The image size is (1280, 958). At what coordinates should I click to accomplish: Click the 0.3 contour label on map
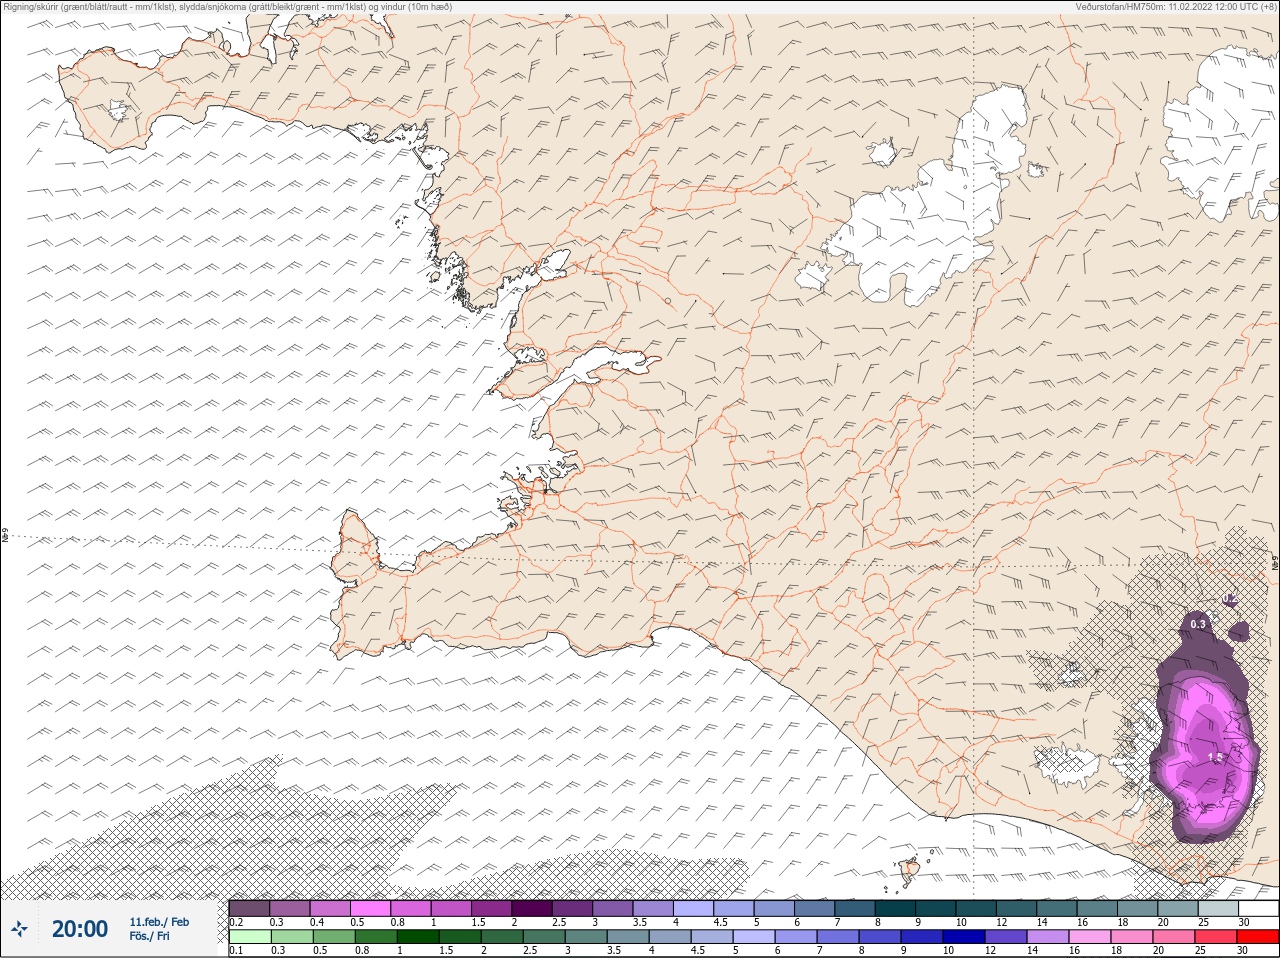point(1198,624)
